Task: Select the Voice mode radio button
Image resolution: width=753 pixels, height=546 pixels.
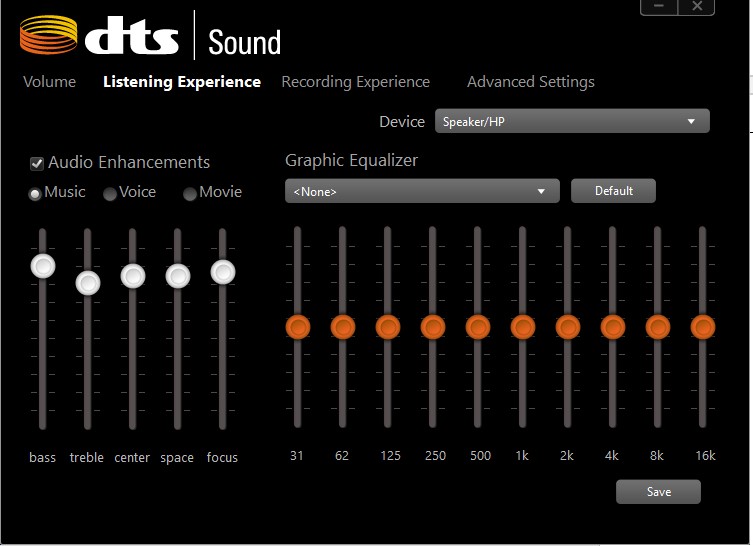Action: point(110,194)
